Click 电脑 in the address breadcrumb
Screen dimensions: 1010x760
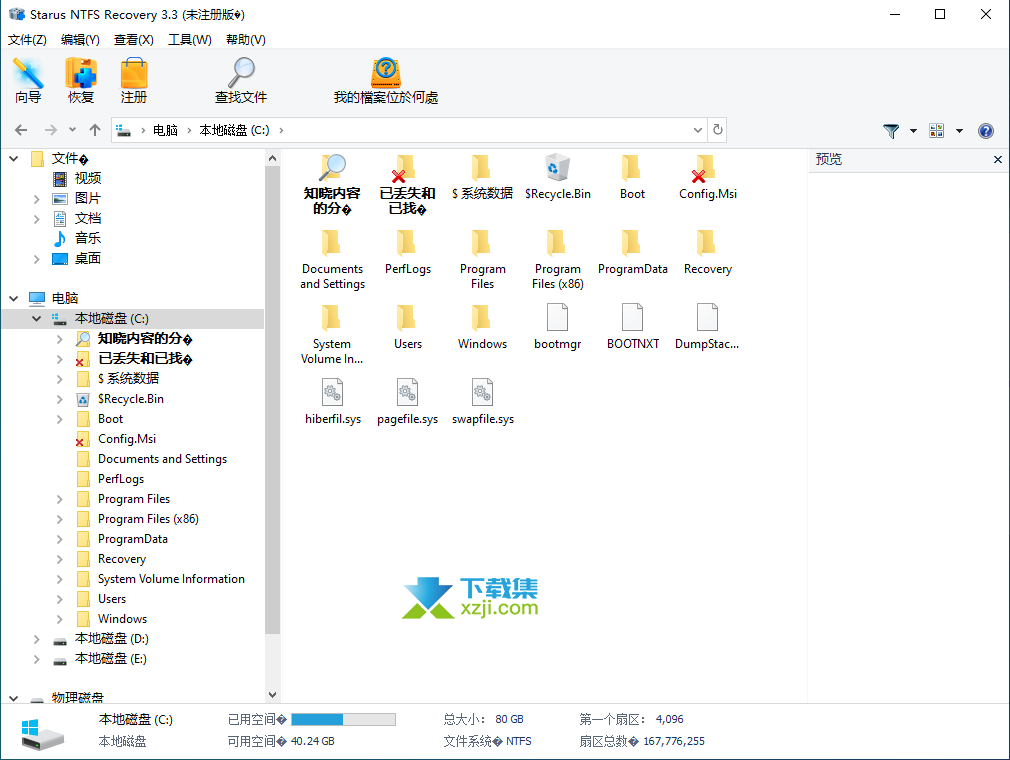click(x=166, y=130)
